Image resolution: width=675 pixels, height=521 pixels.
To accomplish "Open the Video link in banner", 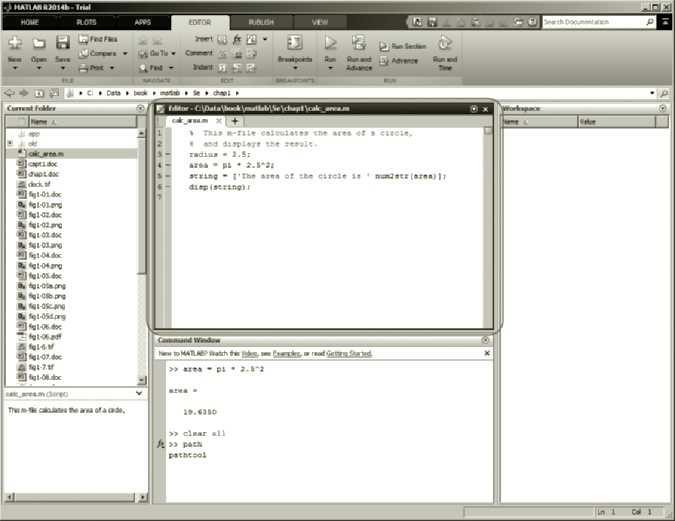I will click(249, 354).
